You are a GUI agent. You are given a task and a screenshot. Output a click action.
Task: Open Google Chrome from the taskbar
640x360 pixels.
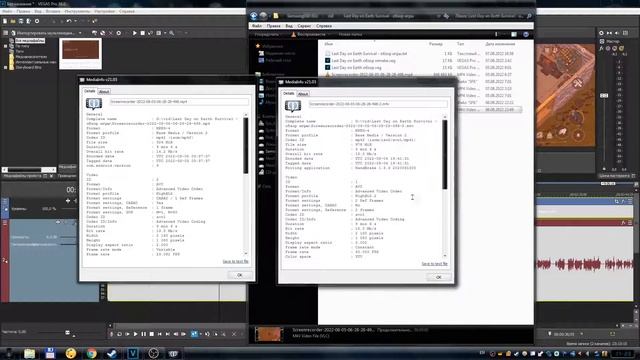coord(91,353)
